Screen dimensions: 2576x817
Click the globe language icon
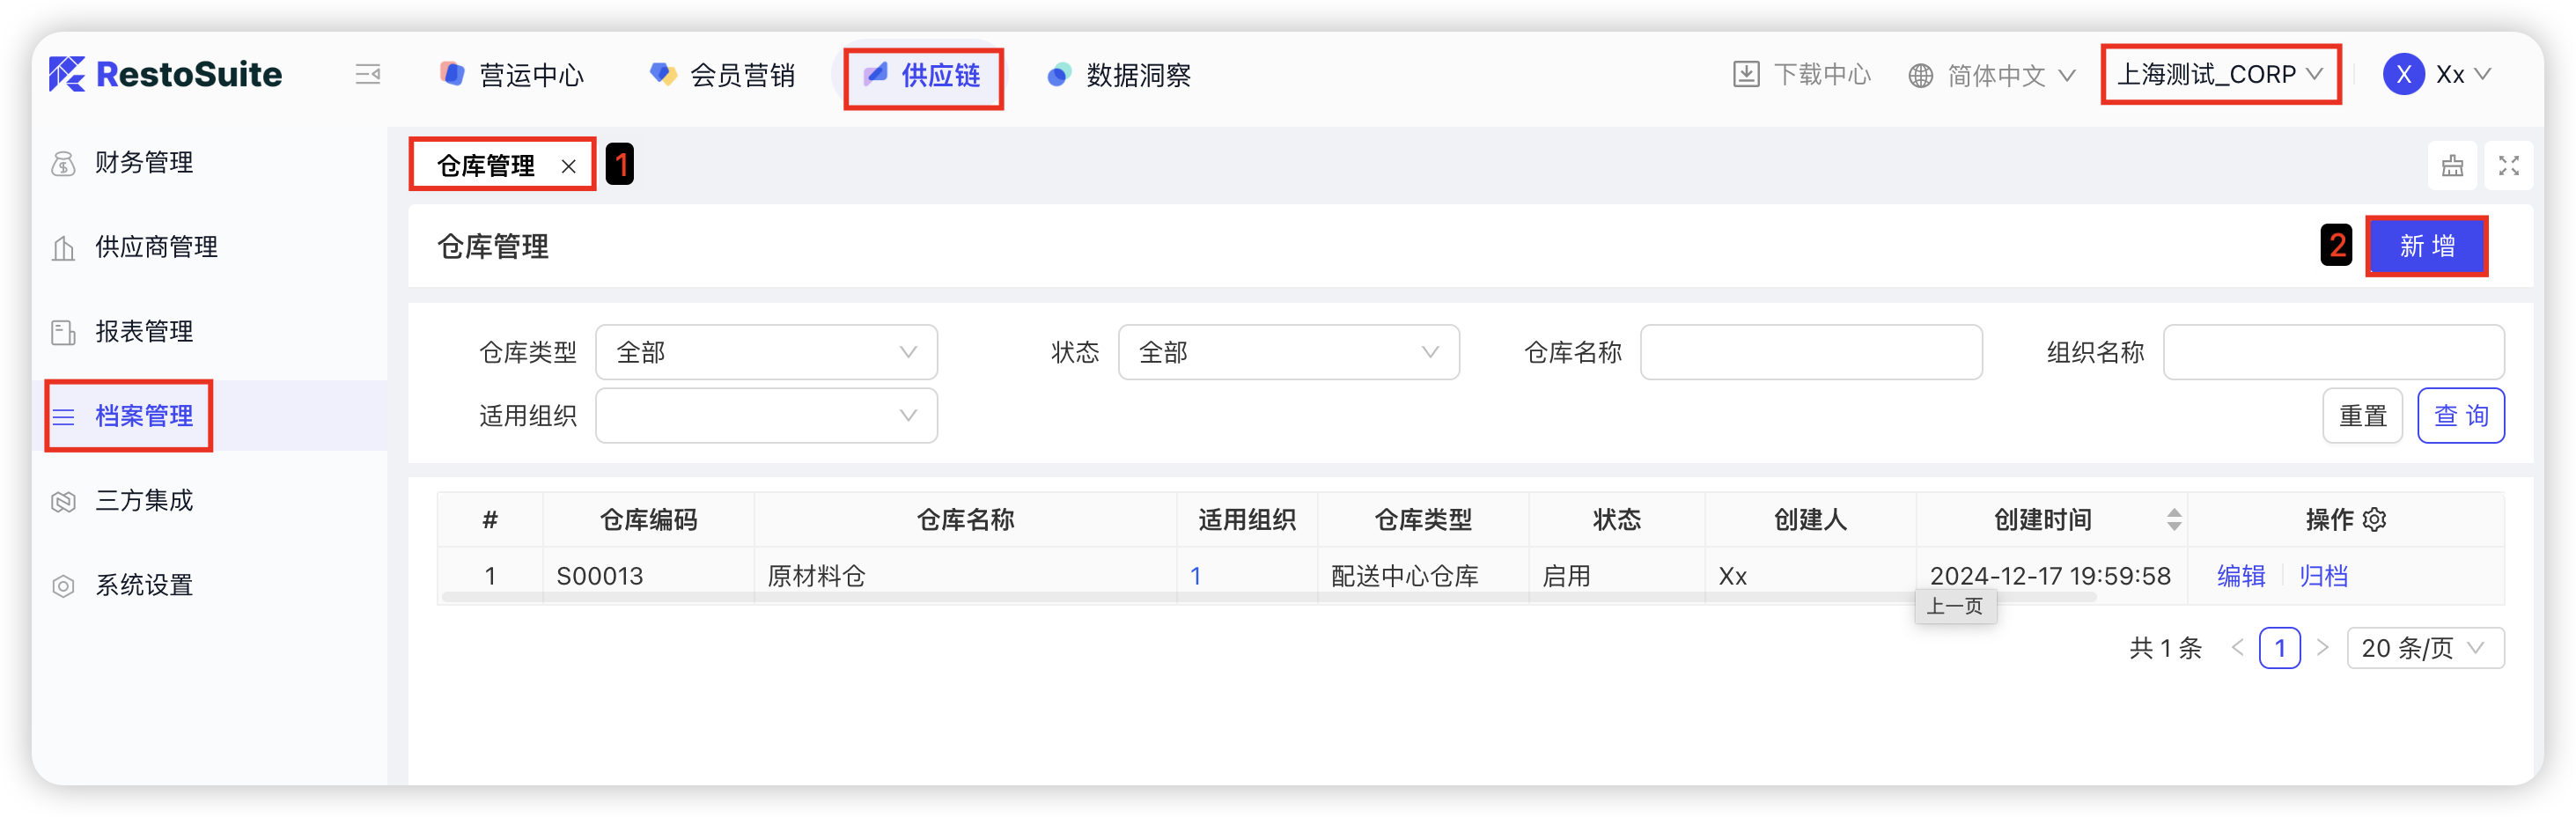pos(1920,76)
